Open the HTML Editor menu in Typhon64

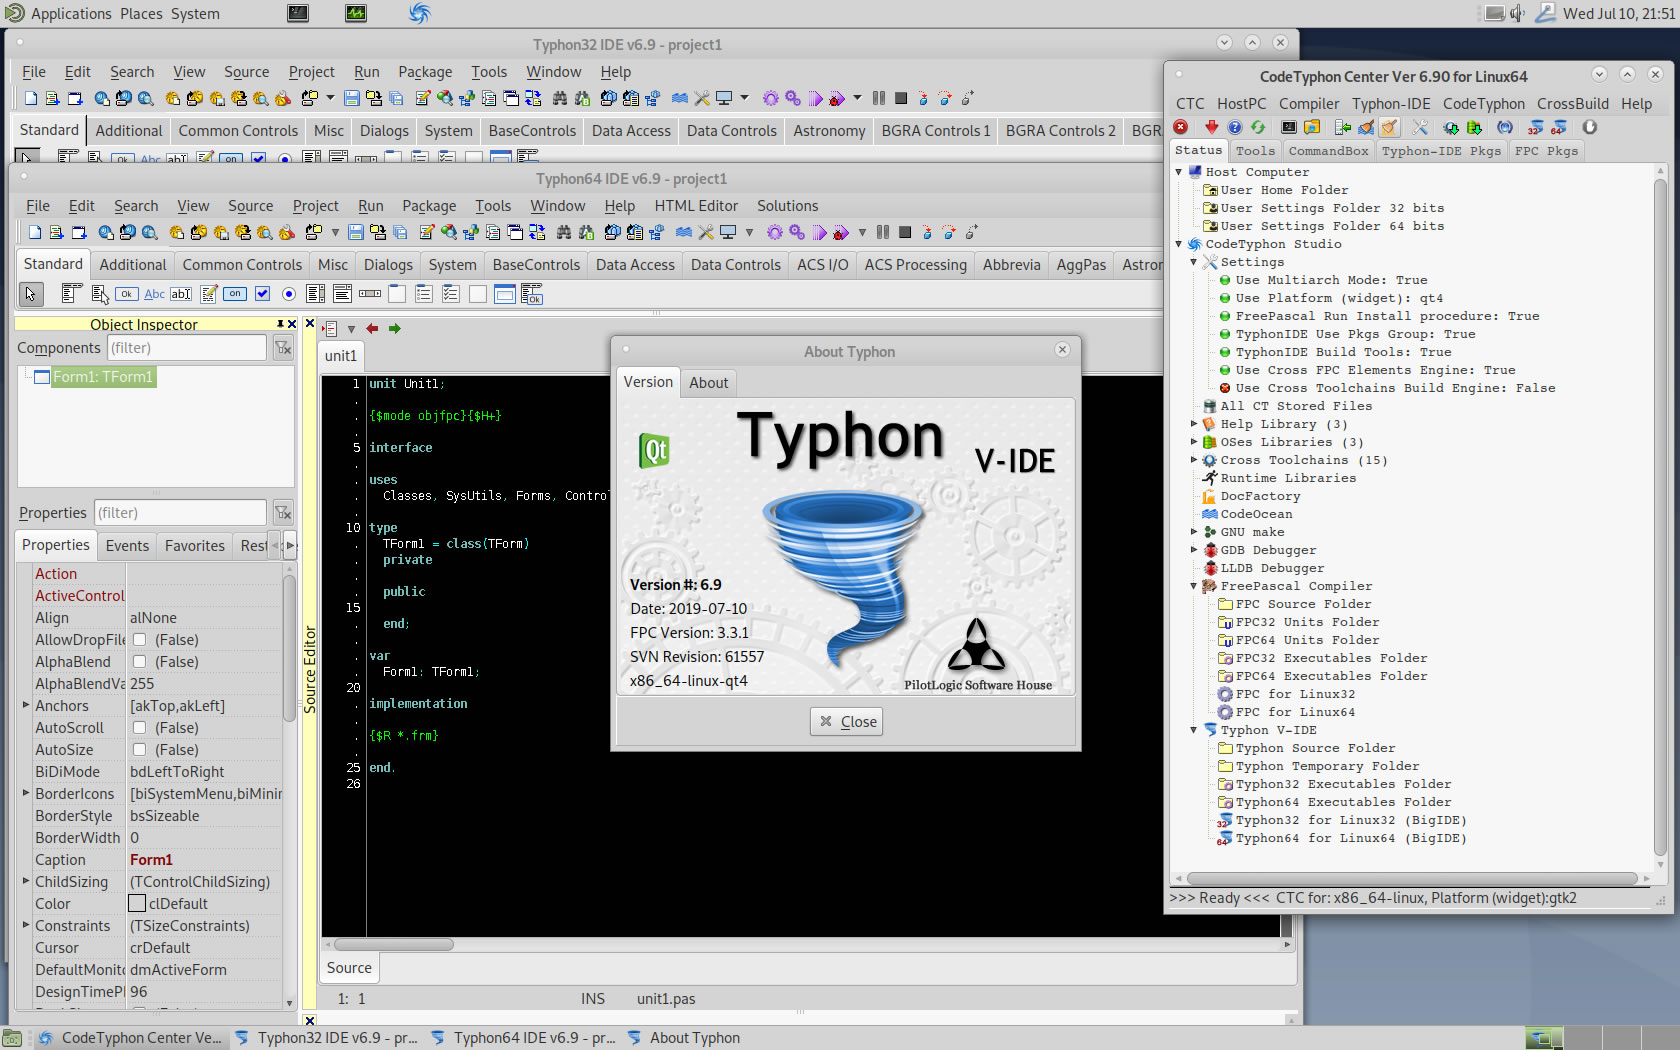pyautogui.click(x=696, y=206)
